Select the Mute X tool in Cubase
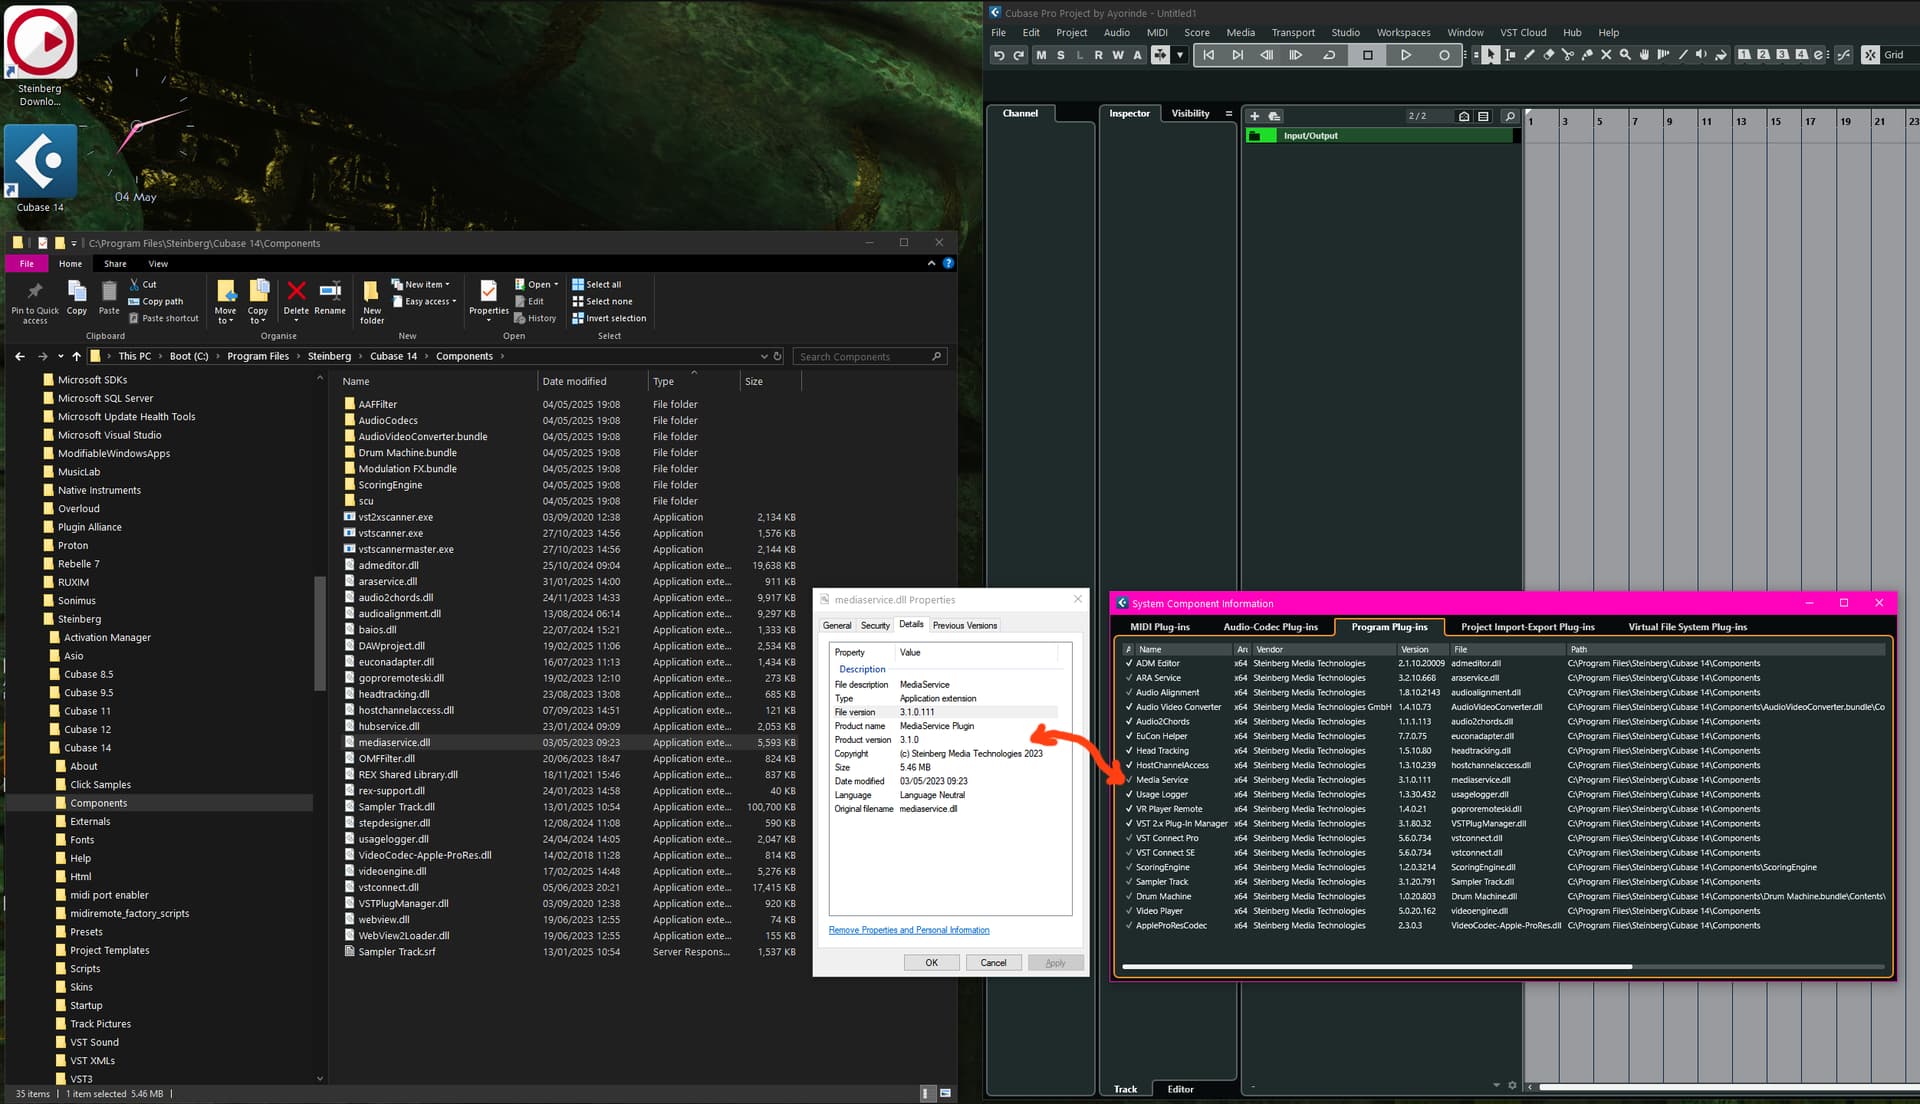The height and width of the screenshot is (1104, 1920). pyautogui.click(x=1606, y=55)
